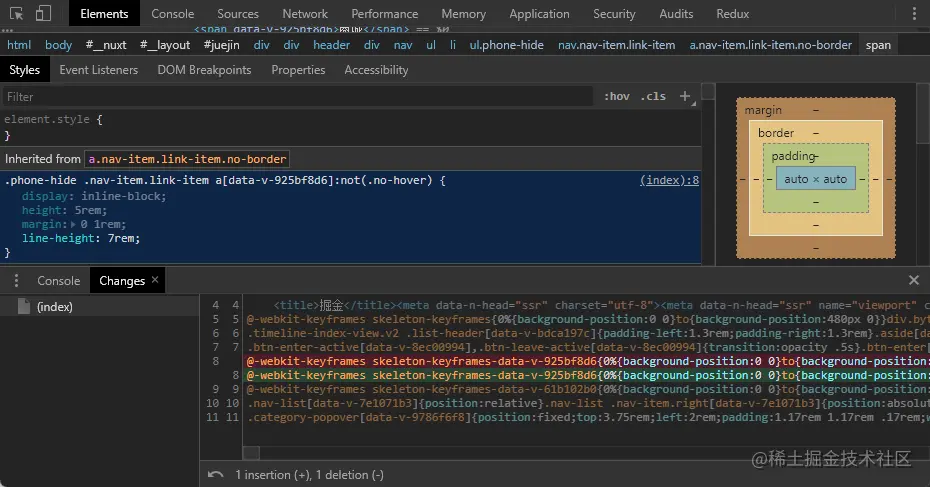Select the (index) file icon in Changes
The image size is (930, 487).
[24, 307]
